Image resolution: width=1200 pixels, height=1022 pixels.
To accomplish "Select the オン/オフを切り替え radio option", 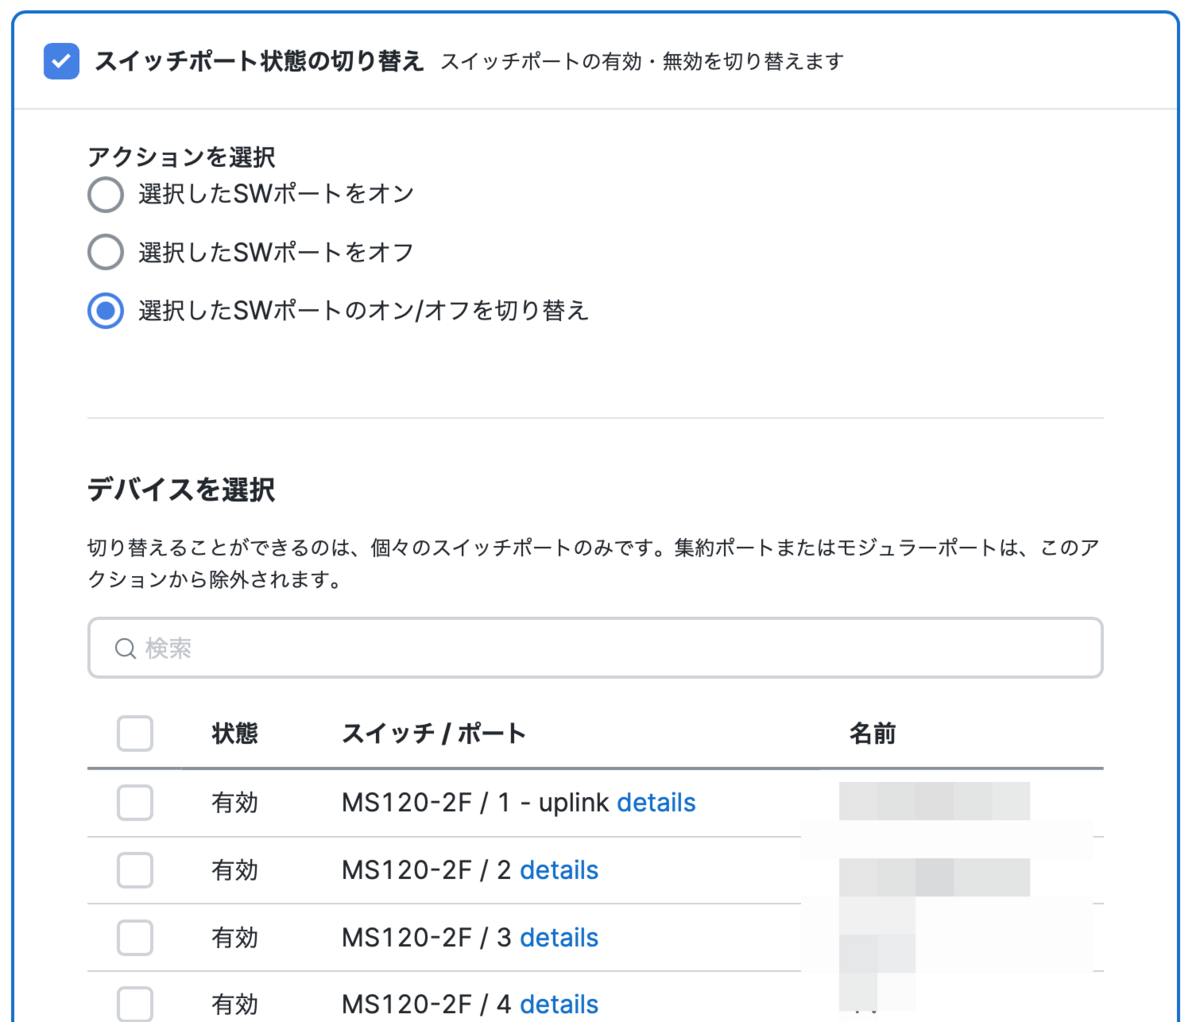I will pyautogui.click(x=105, y=310).
